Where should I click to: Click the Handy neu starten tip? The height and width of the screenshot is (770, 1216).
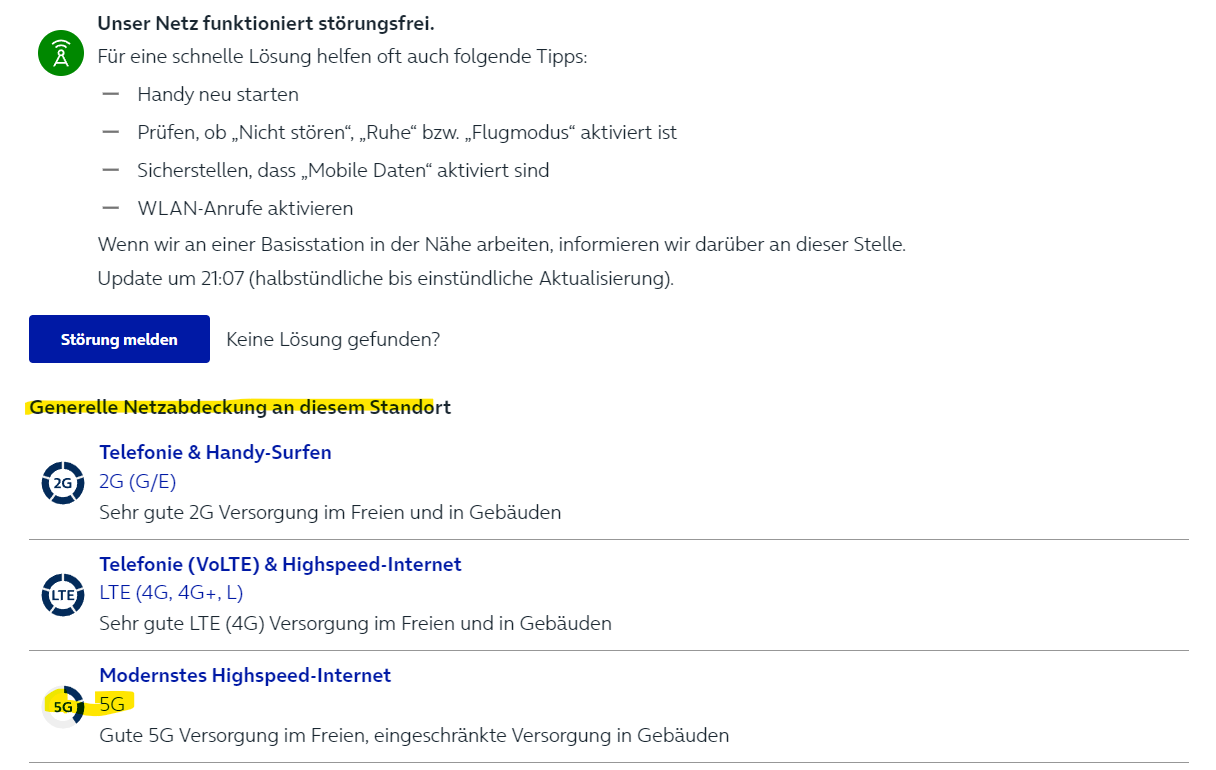click(x=218, y=95)
